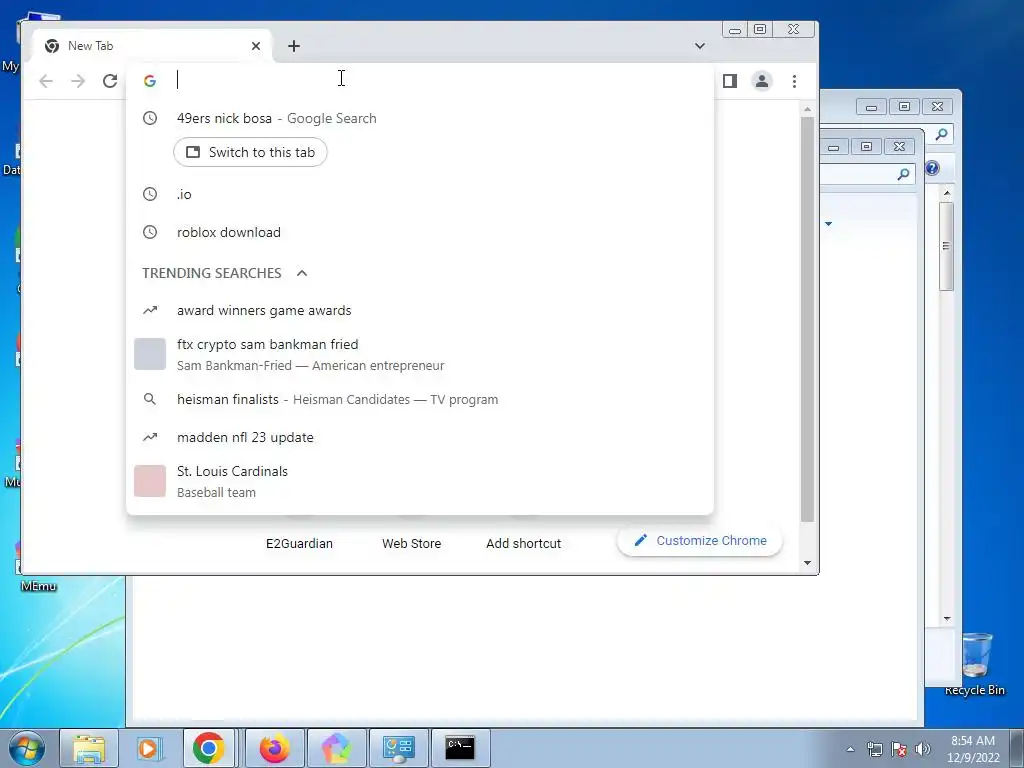The height and width of the screenshot is (768, 1024).
Task: Click the Chrome taskbar icon
Action: click(x=208, y=748)
